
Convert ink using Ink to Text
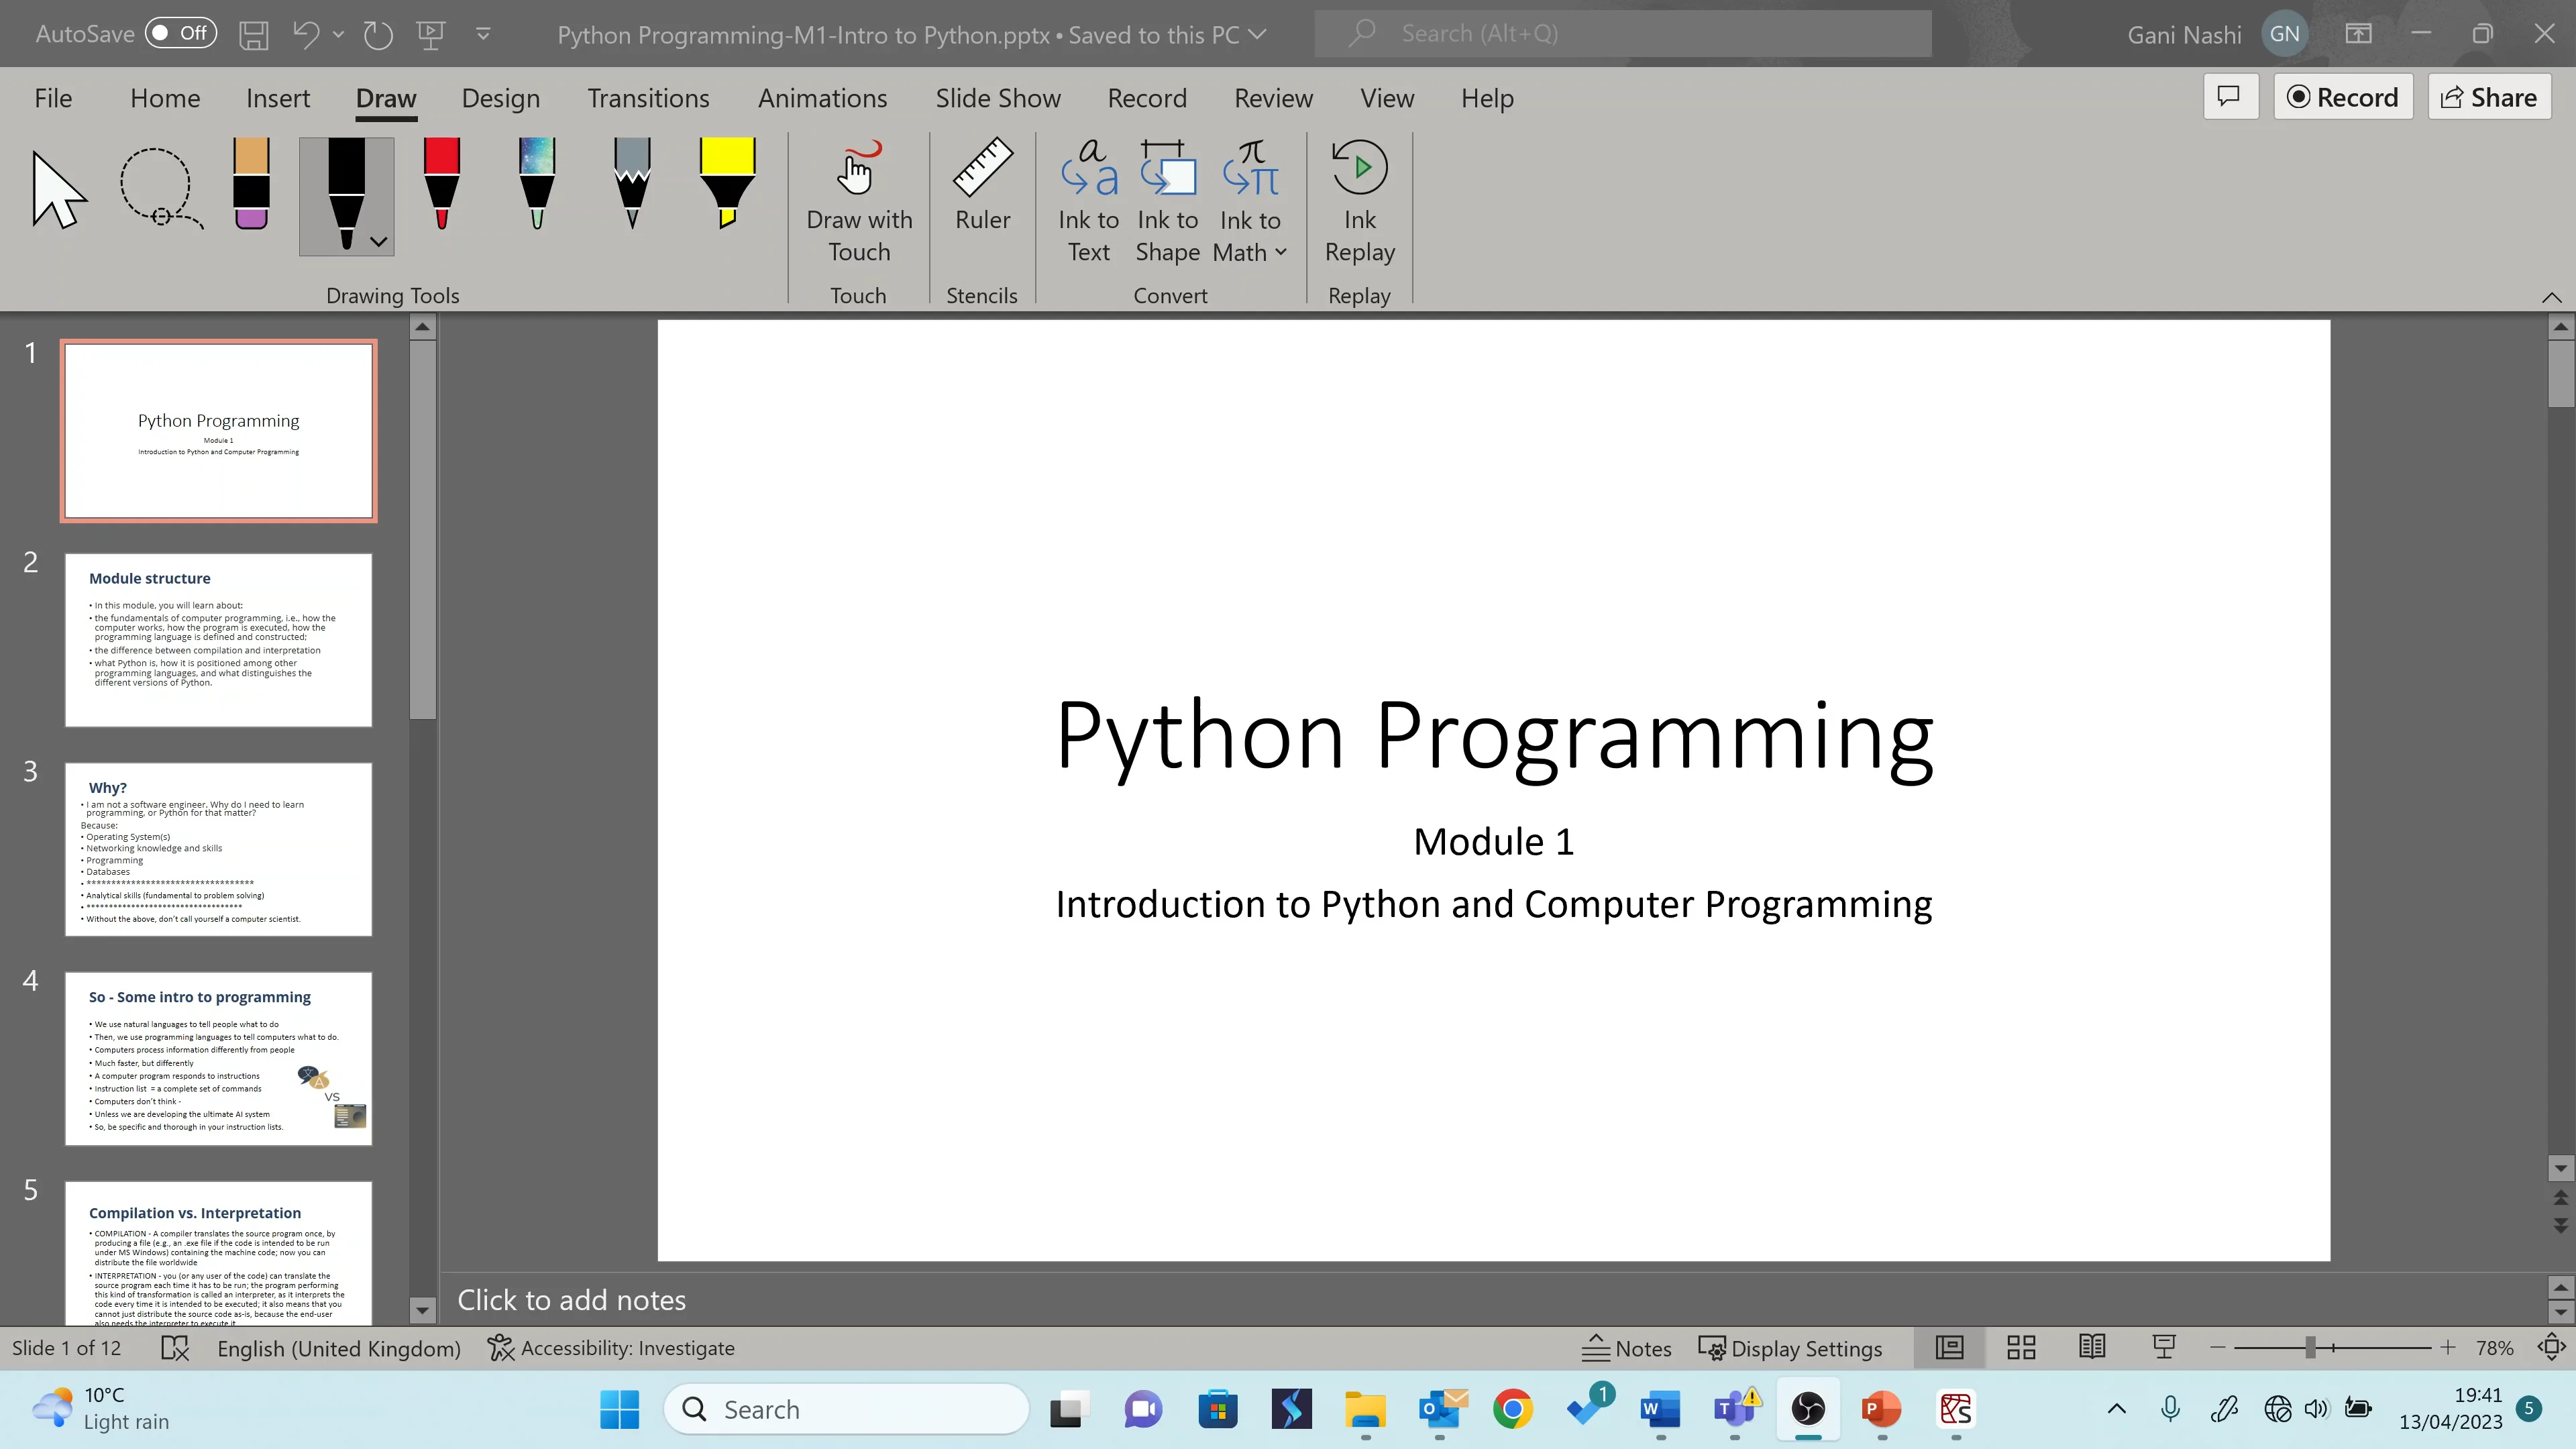coord(1088,200)
